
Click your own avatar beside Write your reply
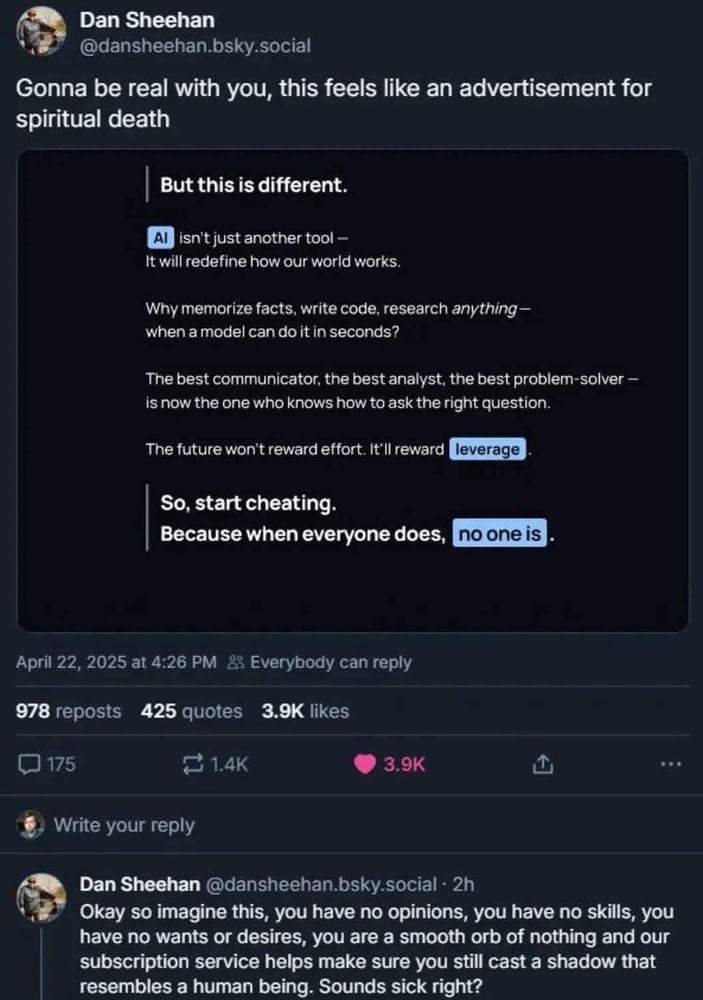click(31, 825)
